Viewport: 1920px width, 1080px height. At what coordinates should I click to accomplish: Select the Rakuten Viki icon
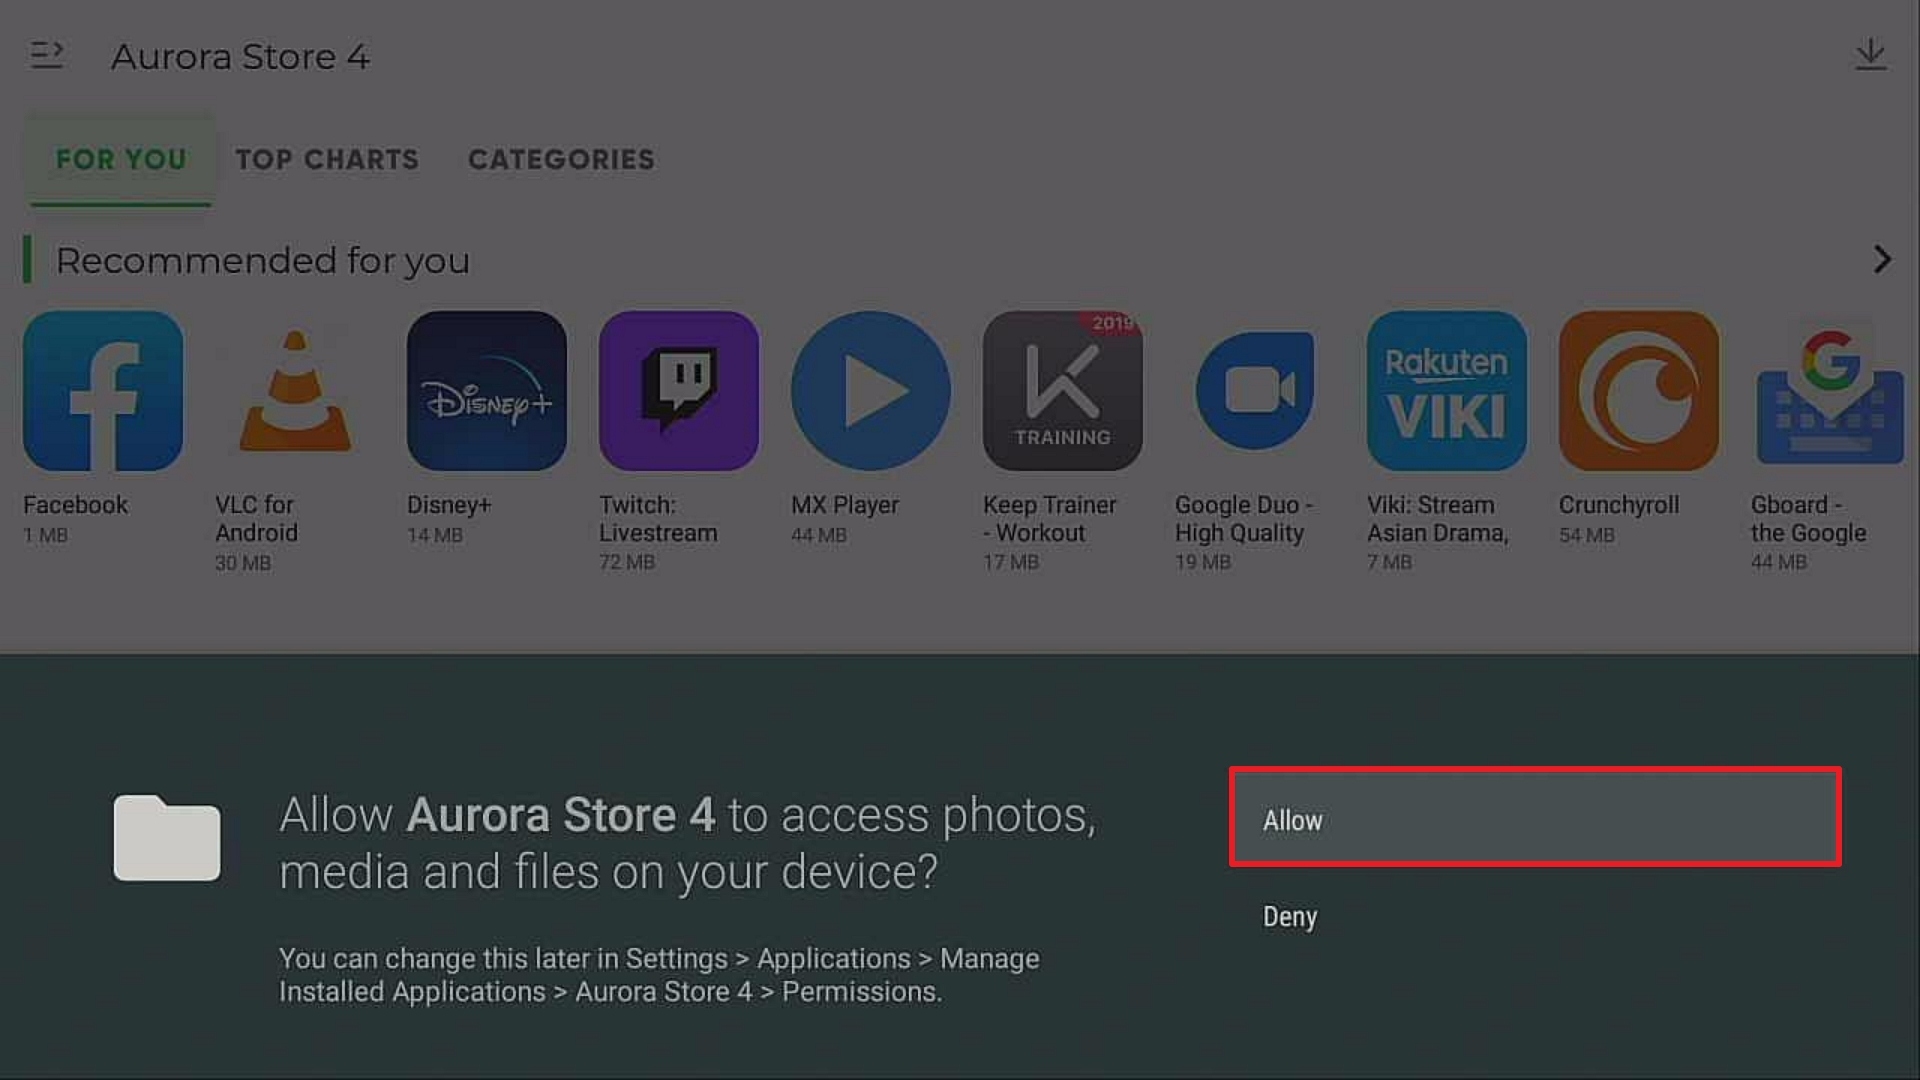1447,391
